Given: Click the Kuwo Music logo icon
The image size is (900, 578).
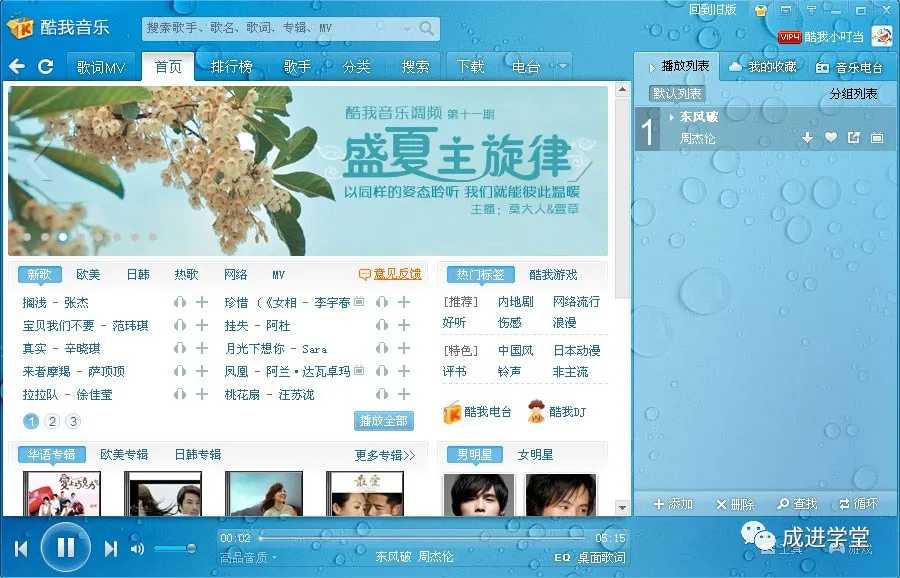Looking at the screenshot, I should pyautogui.click(x=20, y=27).
